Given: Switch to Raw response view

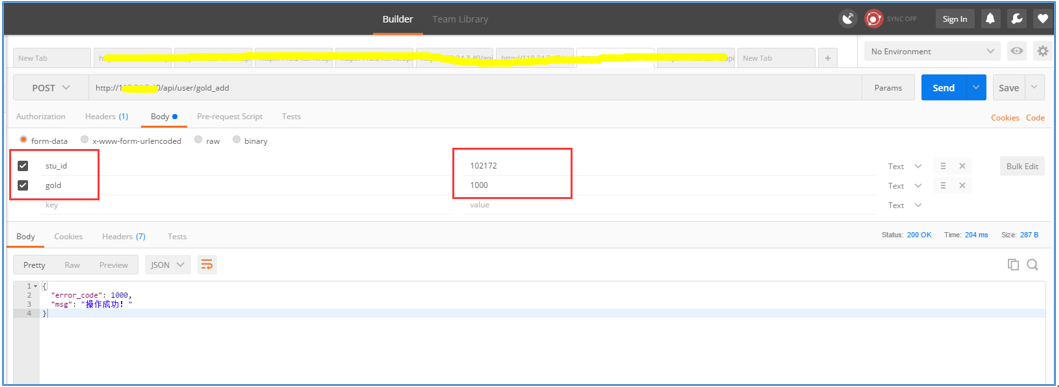Looking at the screenshot, I should 72,265.
